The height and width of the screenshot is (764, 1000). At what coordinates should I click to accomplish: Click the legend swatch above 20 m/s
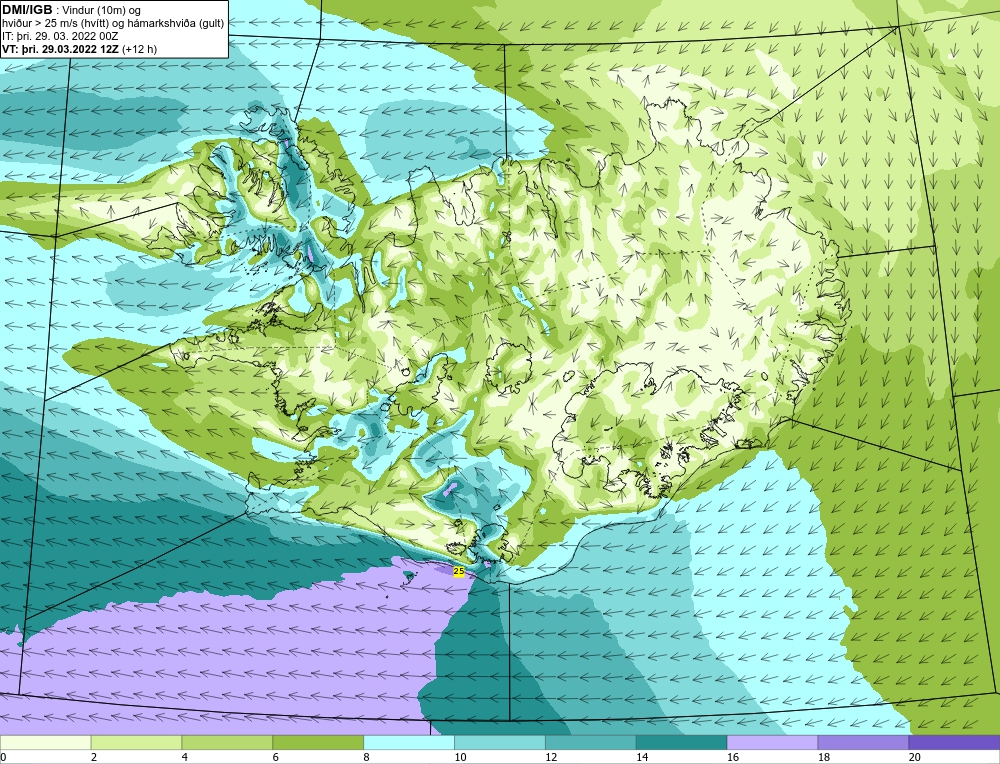point(954,743)
